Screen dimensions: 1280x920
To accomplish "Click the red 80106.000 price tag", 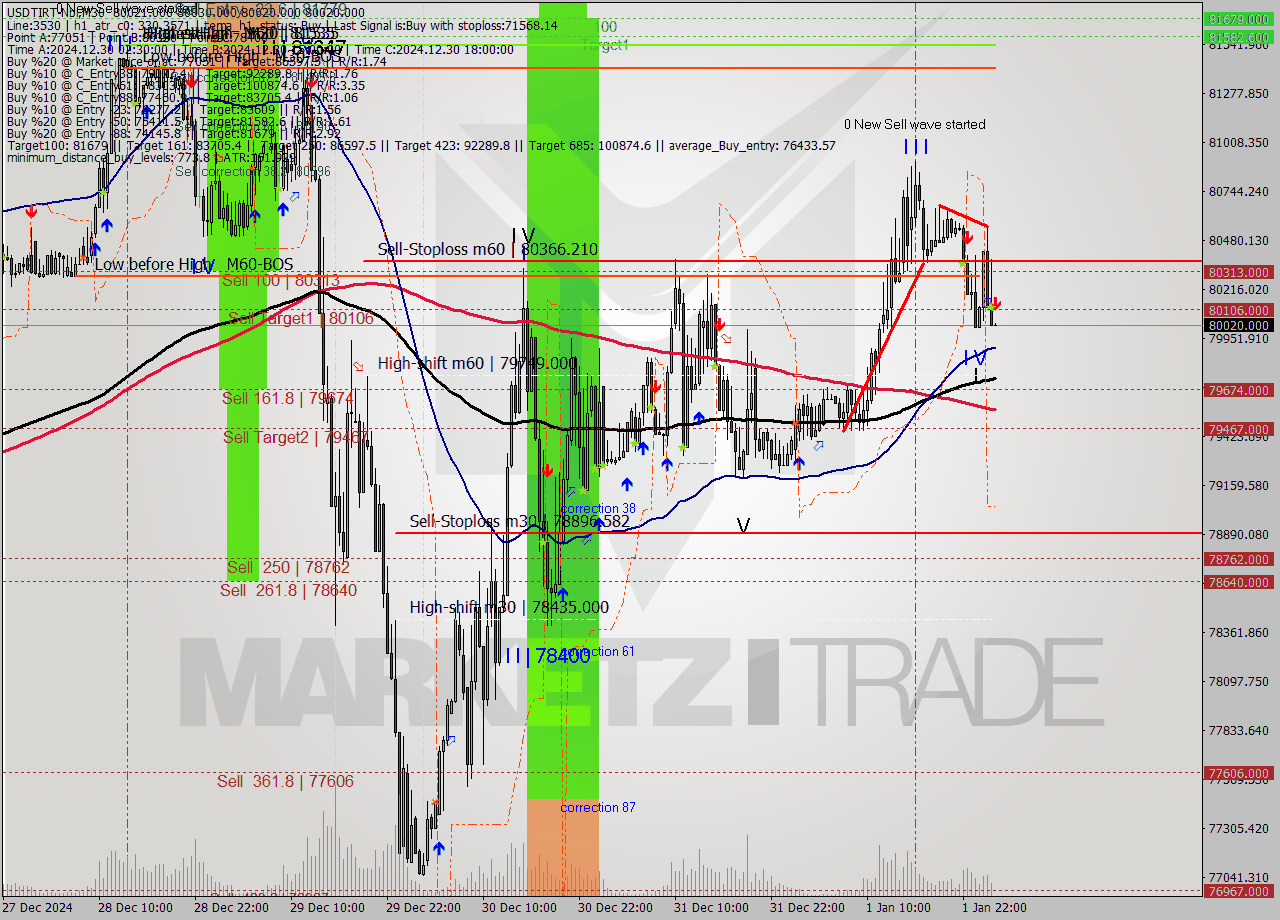I will click(1240, 310).
